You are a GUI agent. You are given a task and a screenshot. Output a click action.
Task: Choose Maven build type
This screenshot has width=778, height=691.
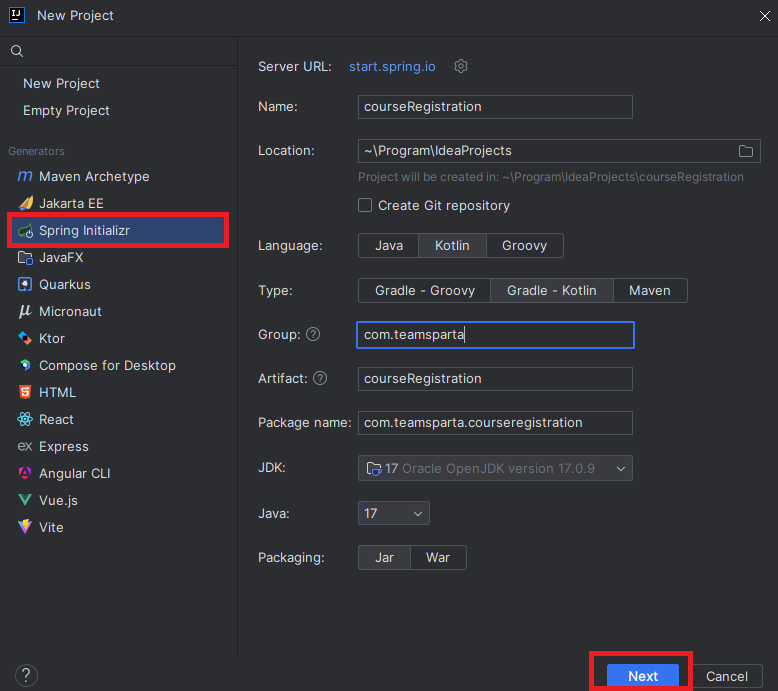(x=650, y=290)
